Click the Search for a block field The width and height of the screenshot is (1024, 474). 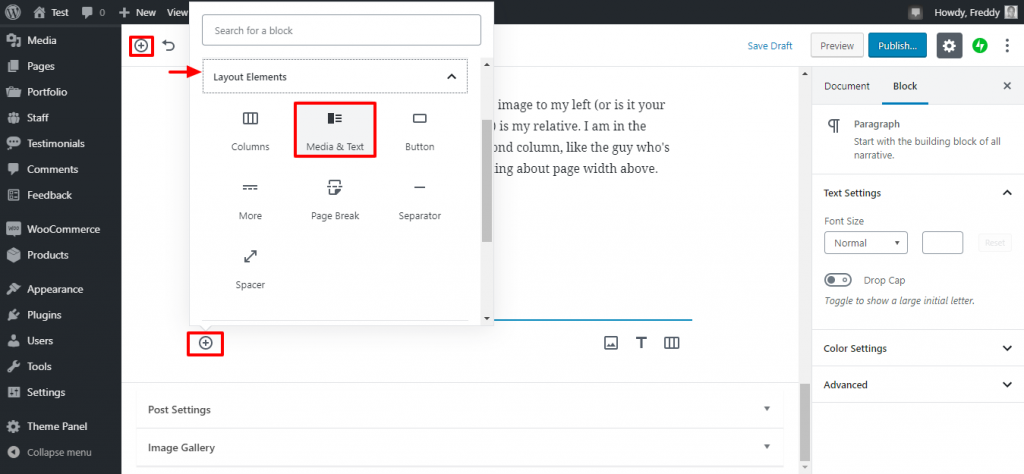coord(341,31)
